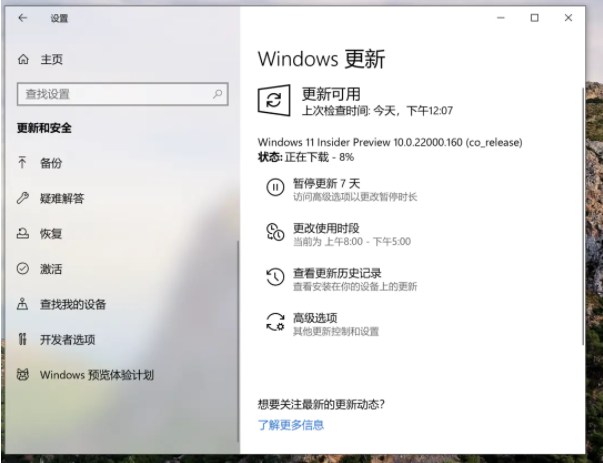Go to 主页 settings home

coord(52,60)
